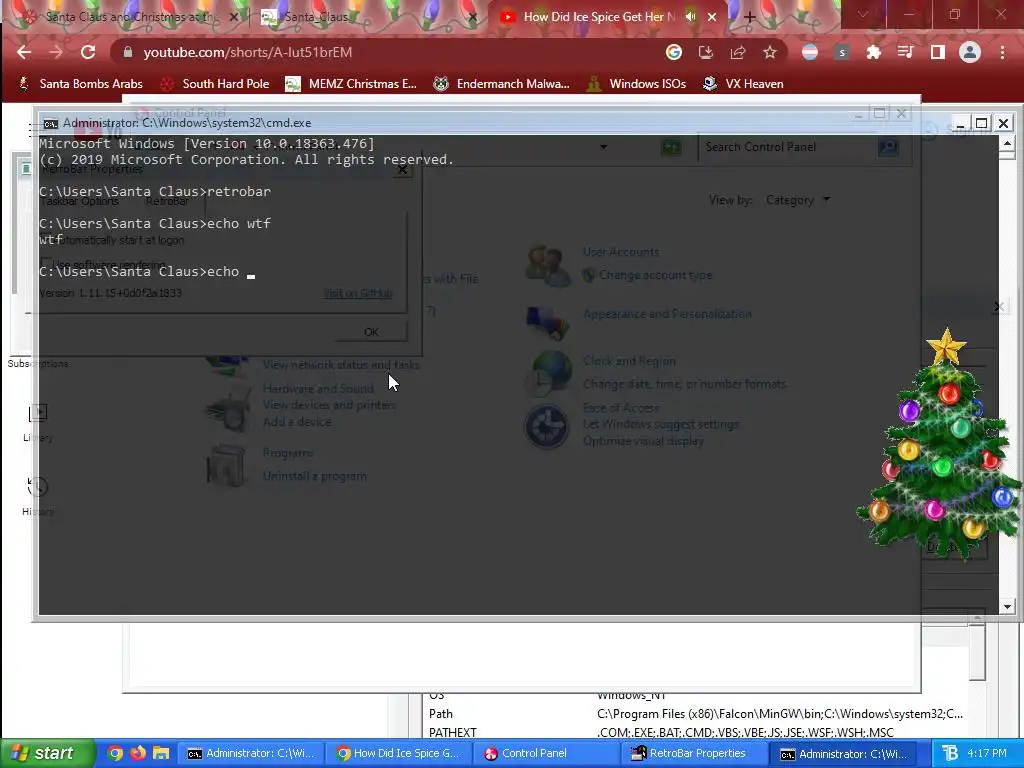Click the 'echo wtf' command line in cmd

pos(155,223)
